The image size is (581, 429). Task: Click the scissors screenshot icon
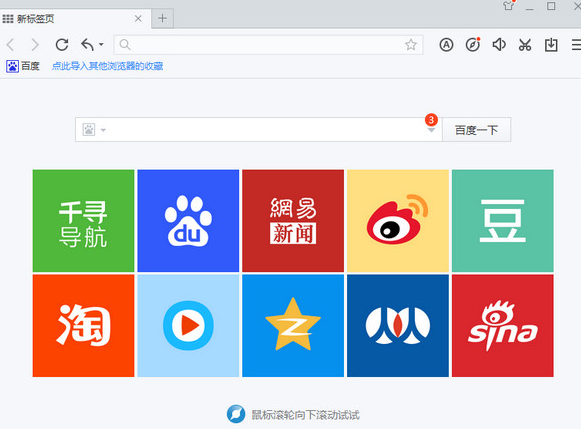point(525,45)
